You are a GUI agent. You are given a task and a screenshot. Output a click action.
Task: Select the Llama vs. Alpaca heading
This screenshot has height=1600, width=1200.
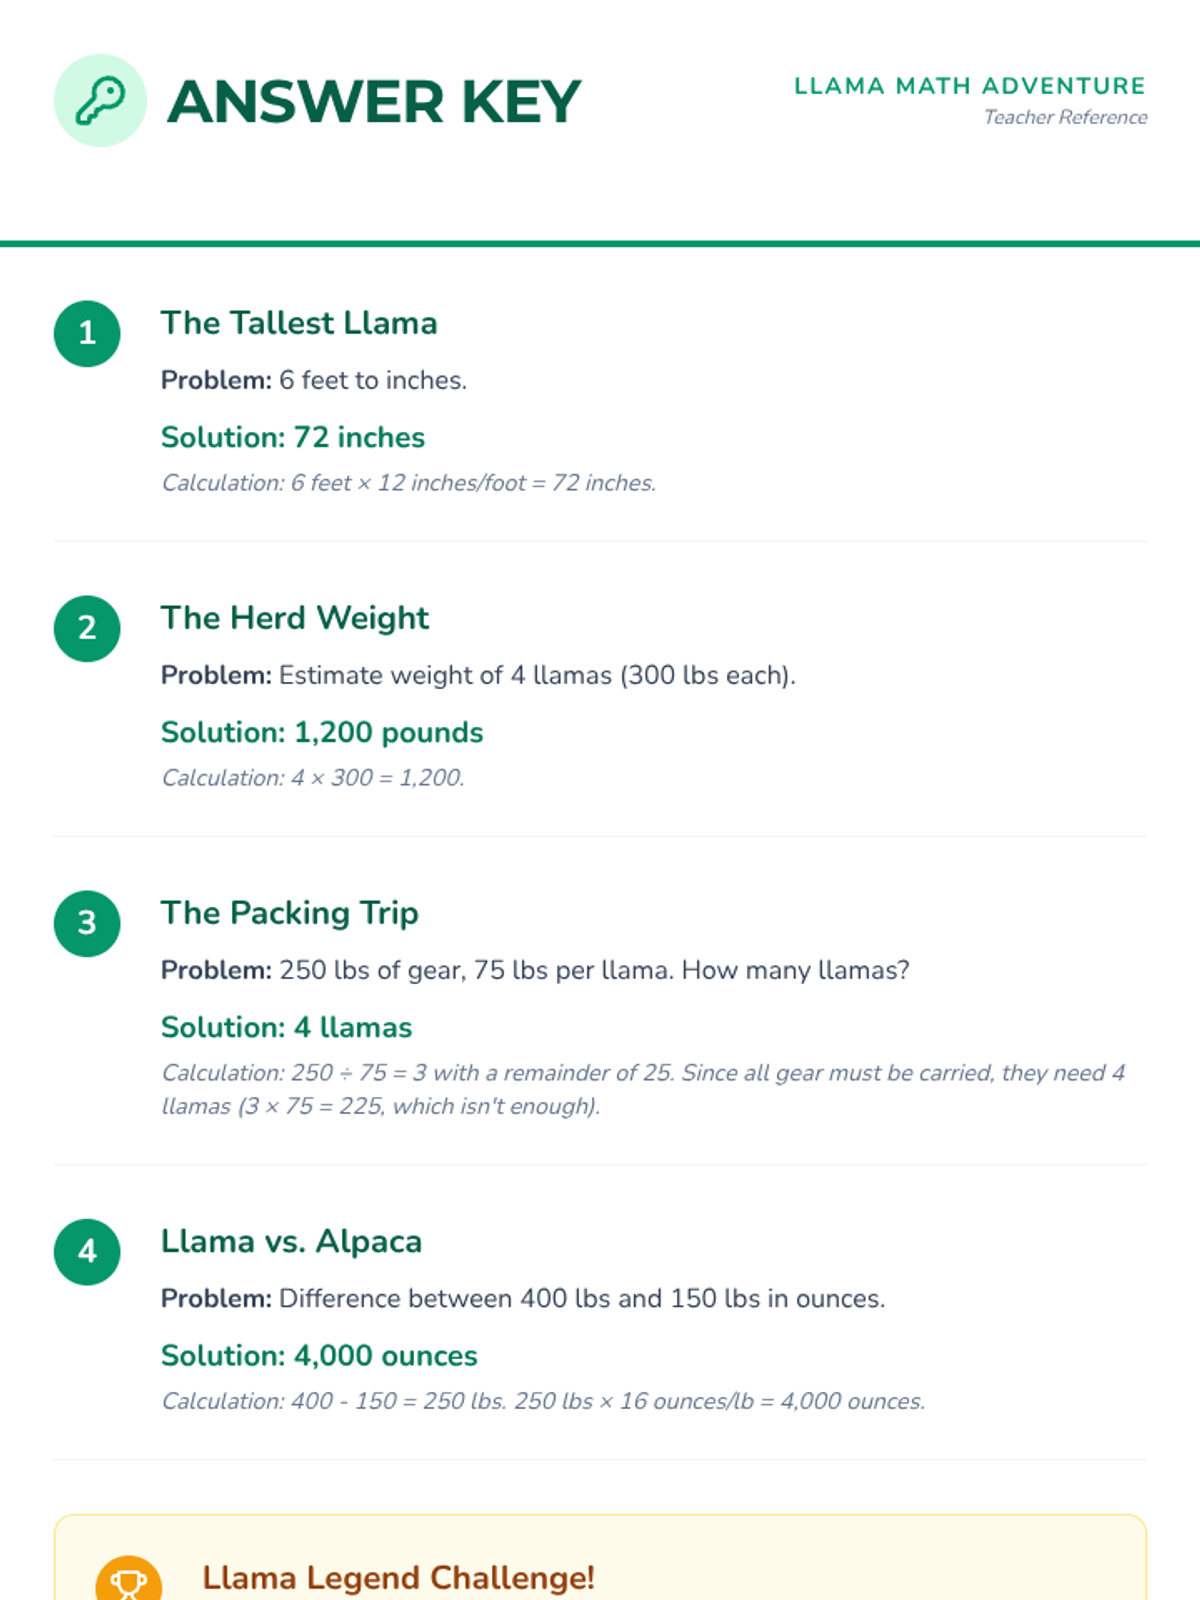point(291,1241)
